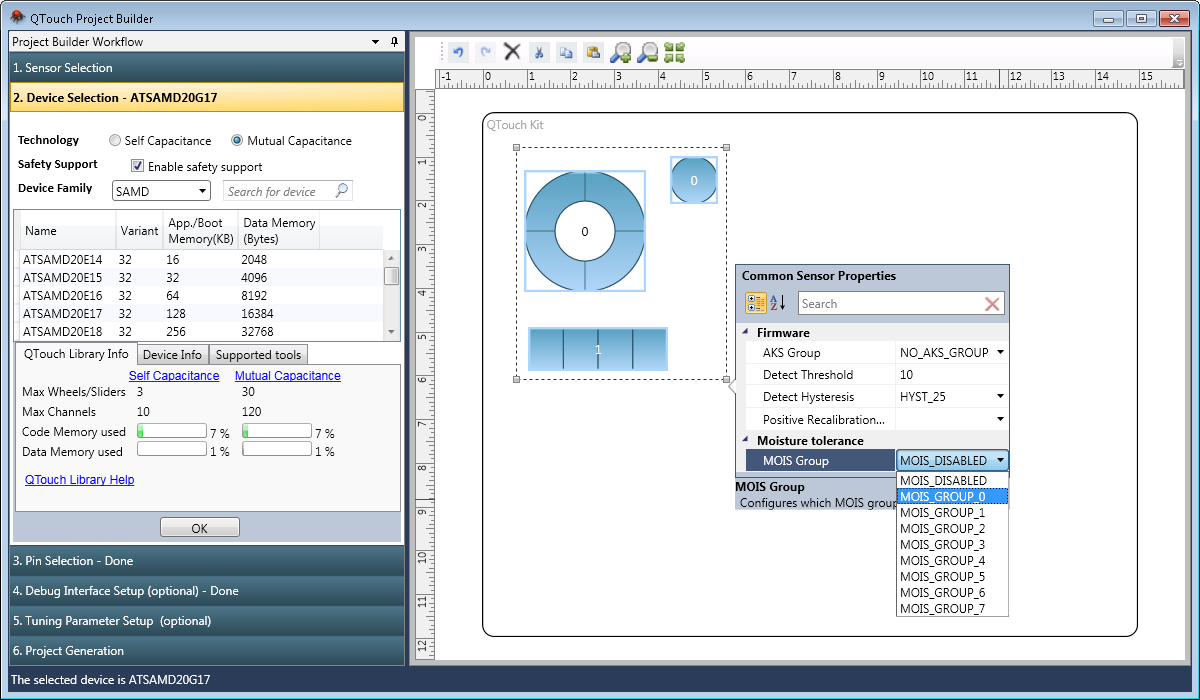
Task: Toggle the Enable safety support checkbox
Action: point(138,167)
